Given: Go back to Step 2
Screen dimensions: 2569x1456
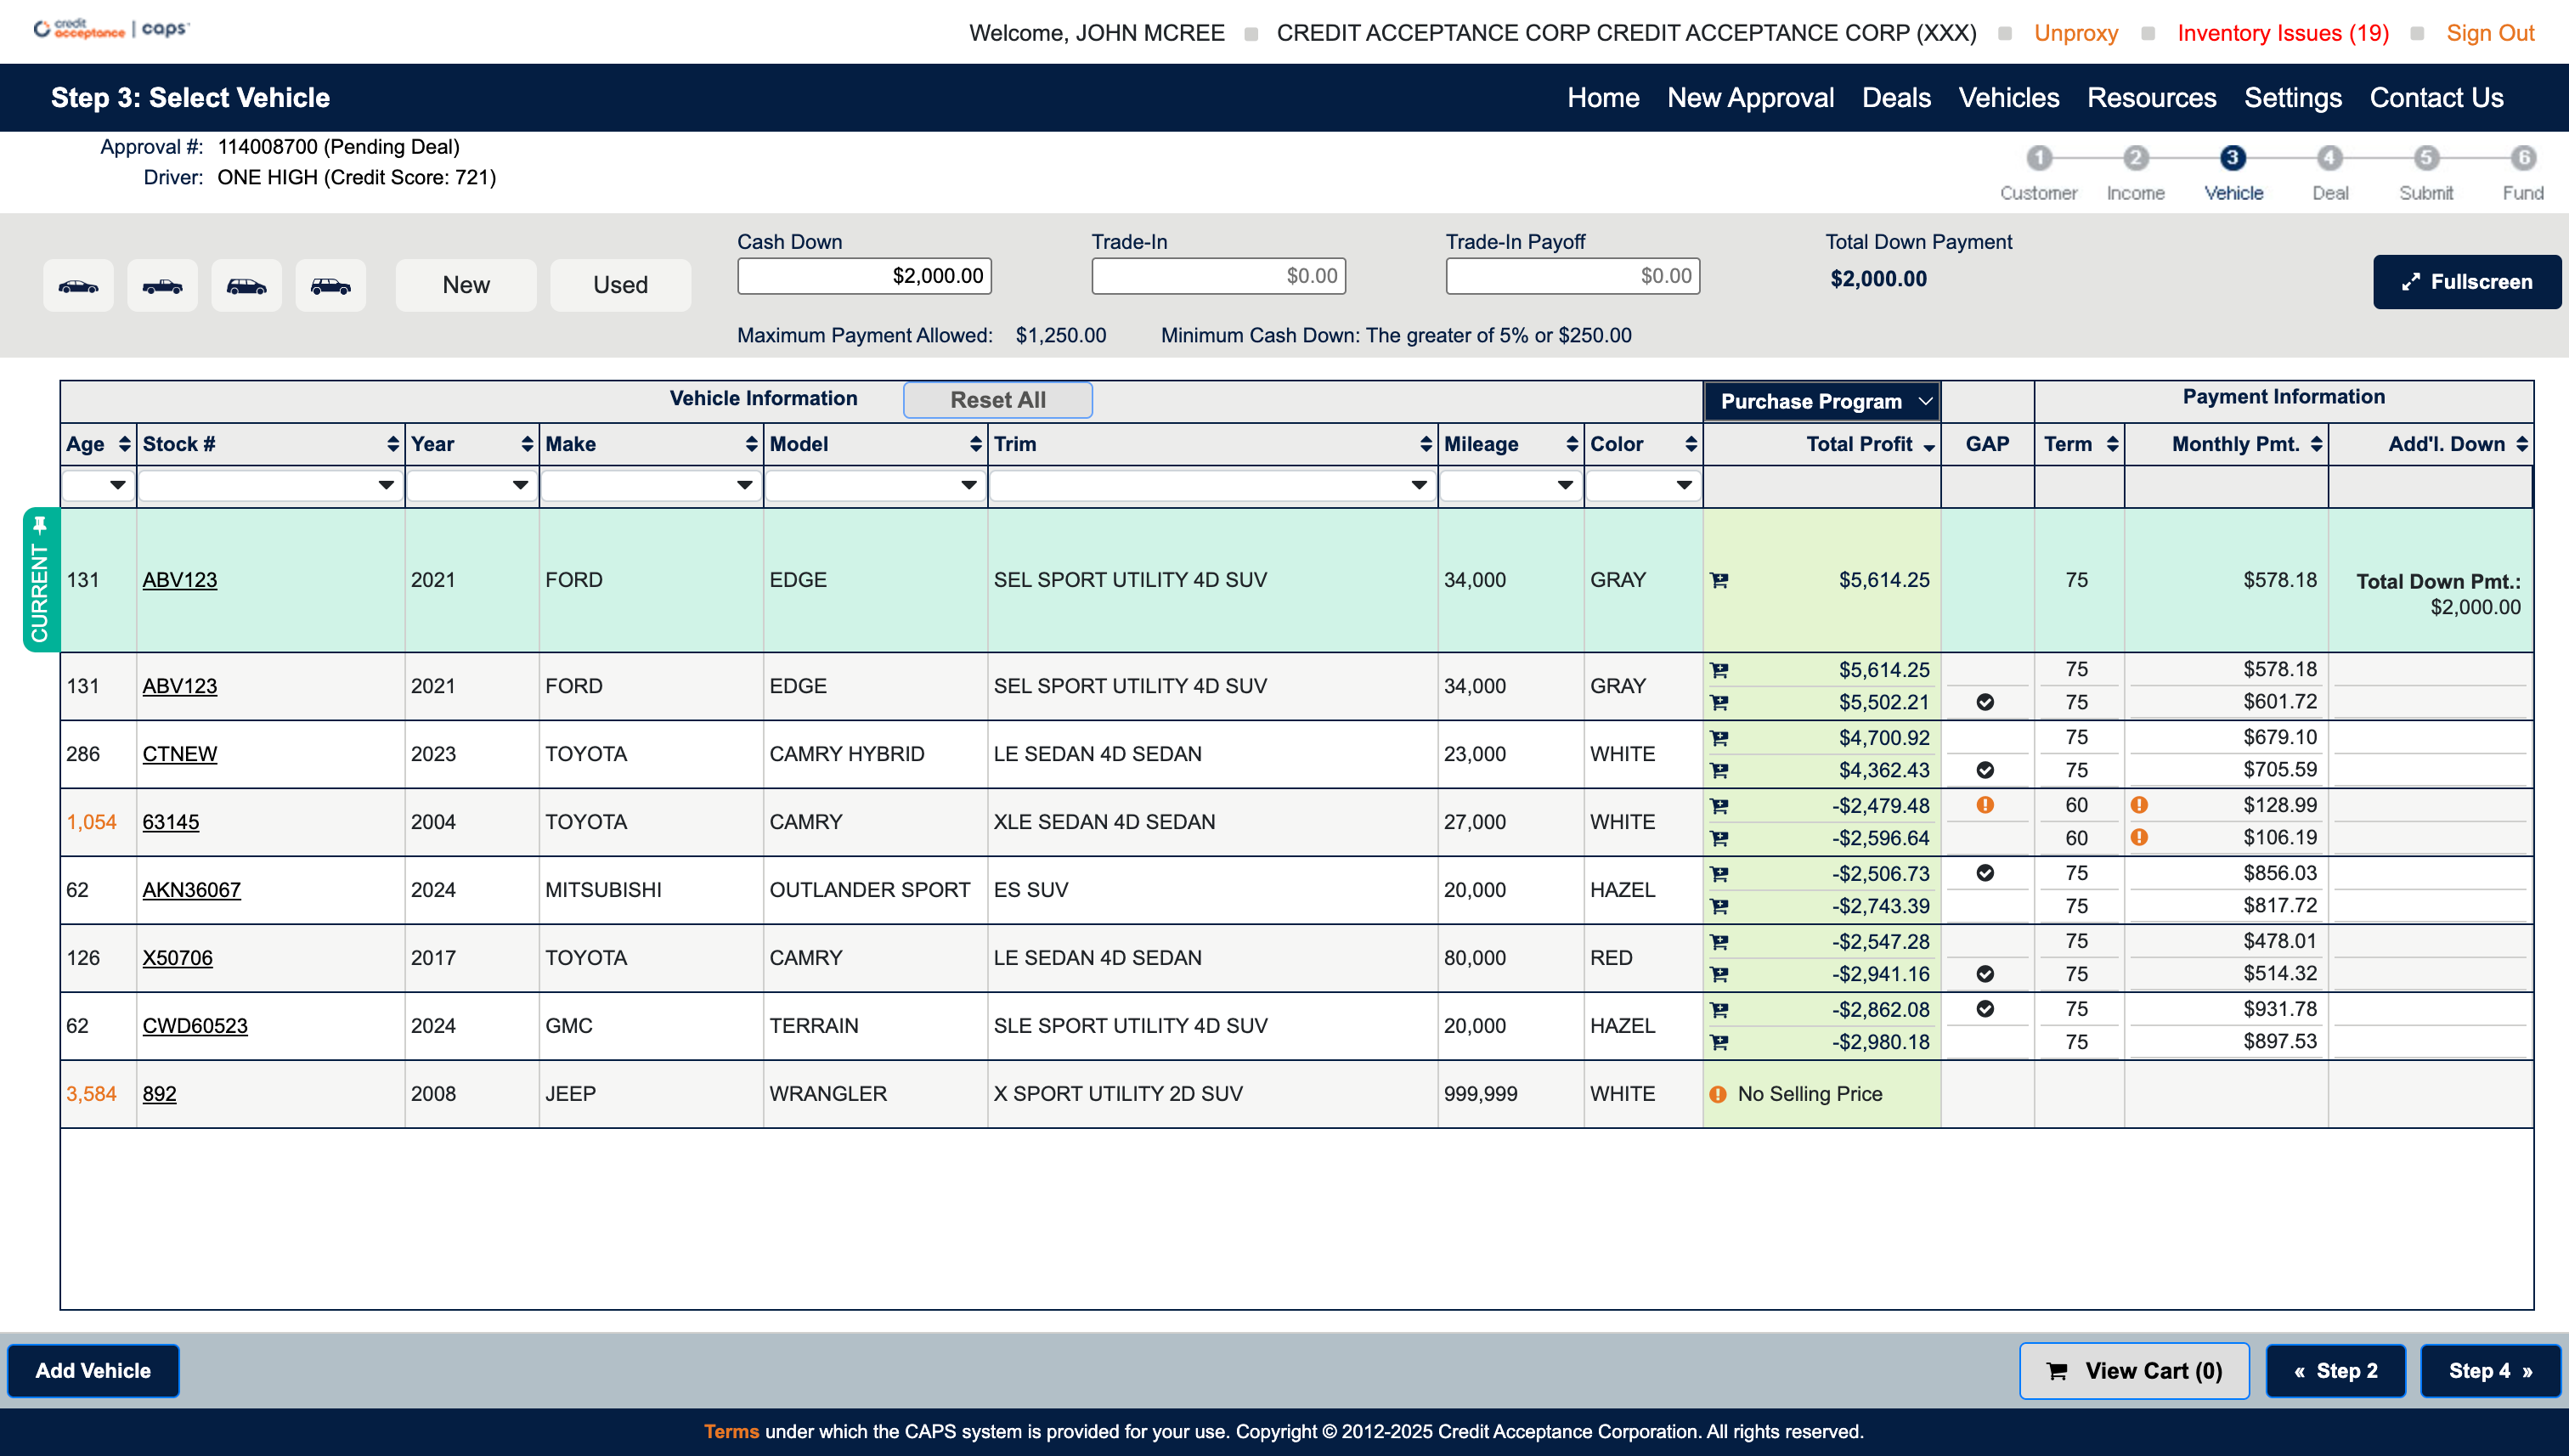Looking at the screenshot, I should pos(2335,1371).
